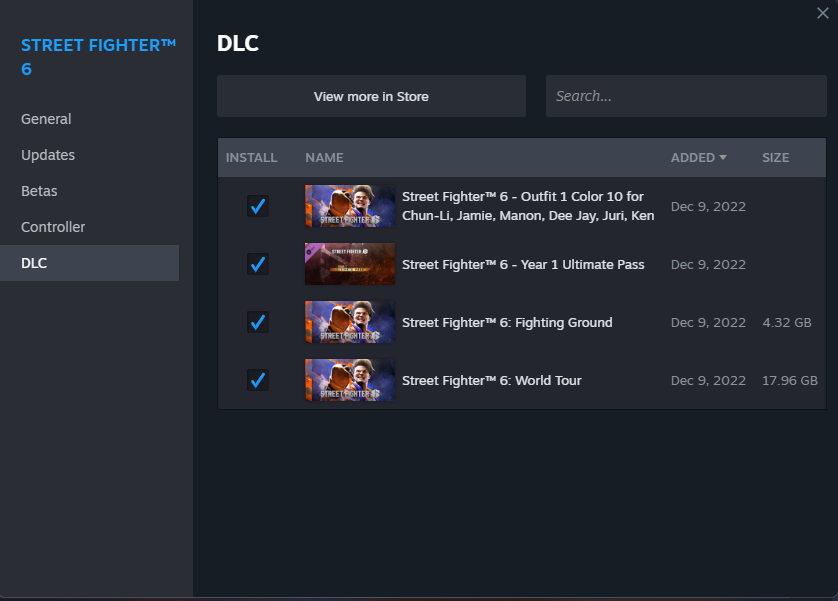This screenshot has width=838, height=601.
Task: Select World Tour DLC name text
Action: pos(492,380)
